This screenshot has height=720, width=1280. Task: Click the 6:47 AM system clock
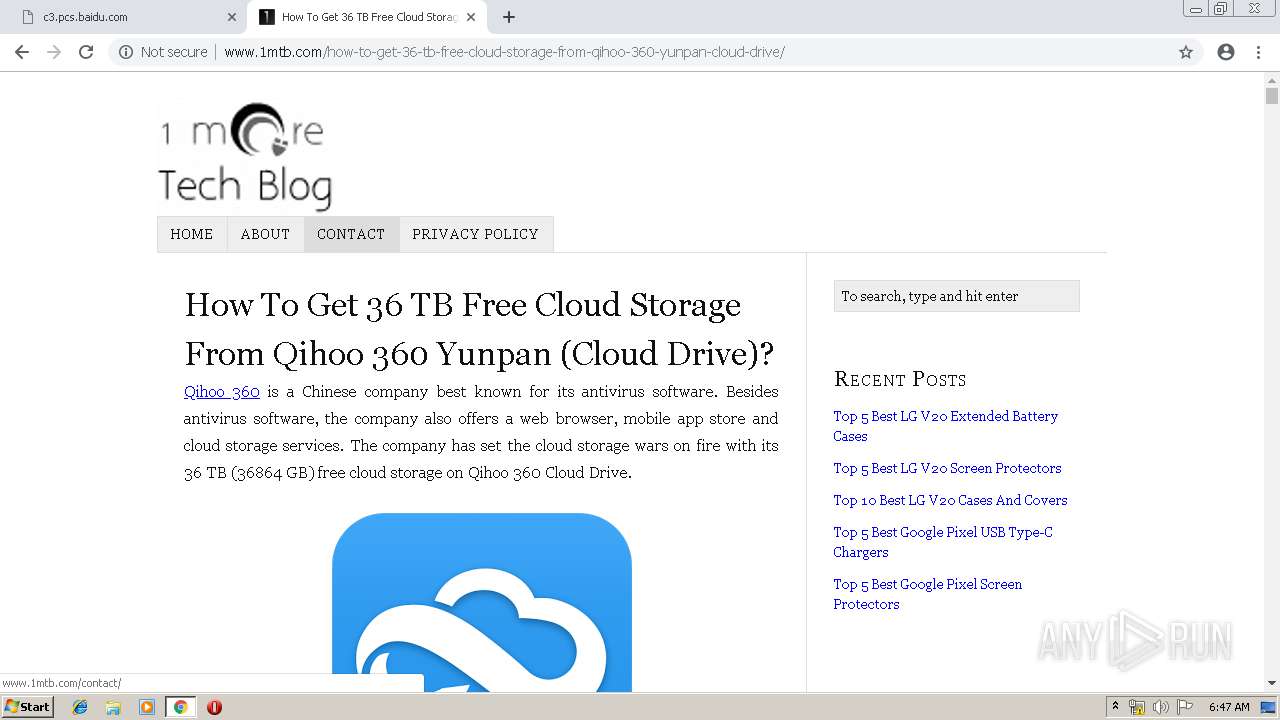[1229, 707]
